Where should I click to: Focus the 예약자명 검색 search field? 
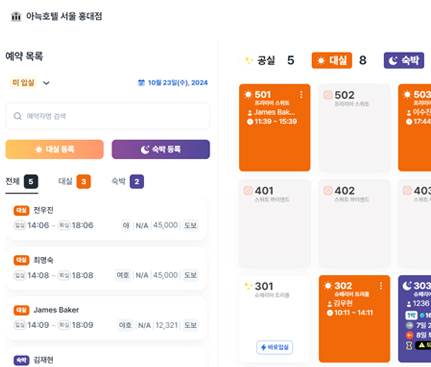tap(108, 116)
